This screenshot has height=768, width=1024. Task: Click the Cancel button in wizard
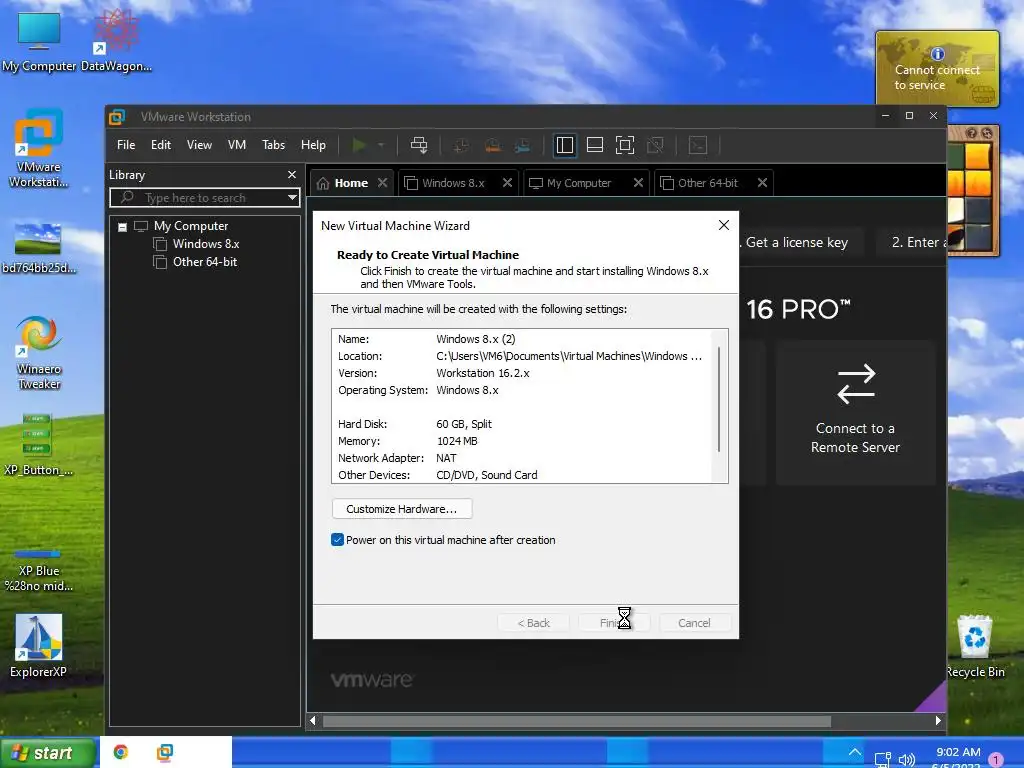694,623
